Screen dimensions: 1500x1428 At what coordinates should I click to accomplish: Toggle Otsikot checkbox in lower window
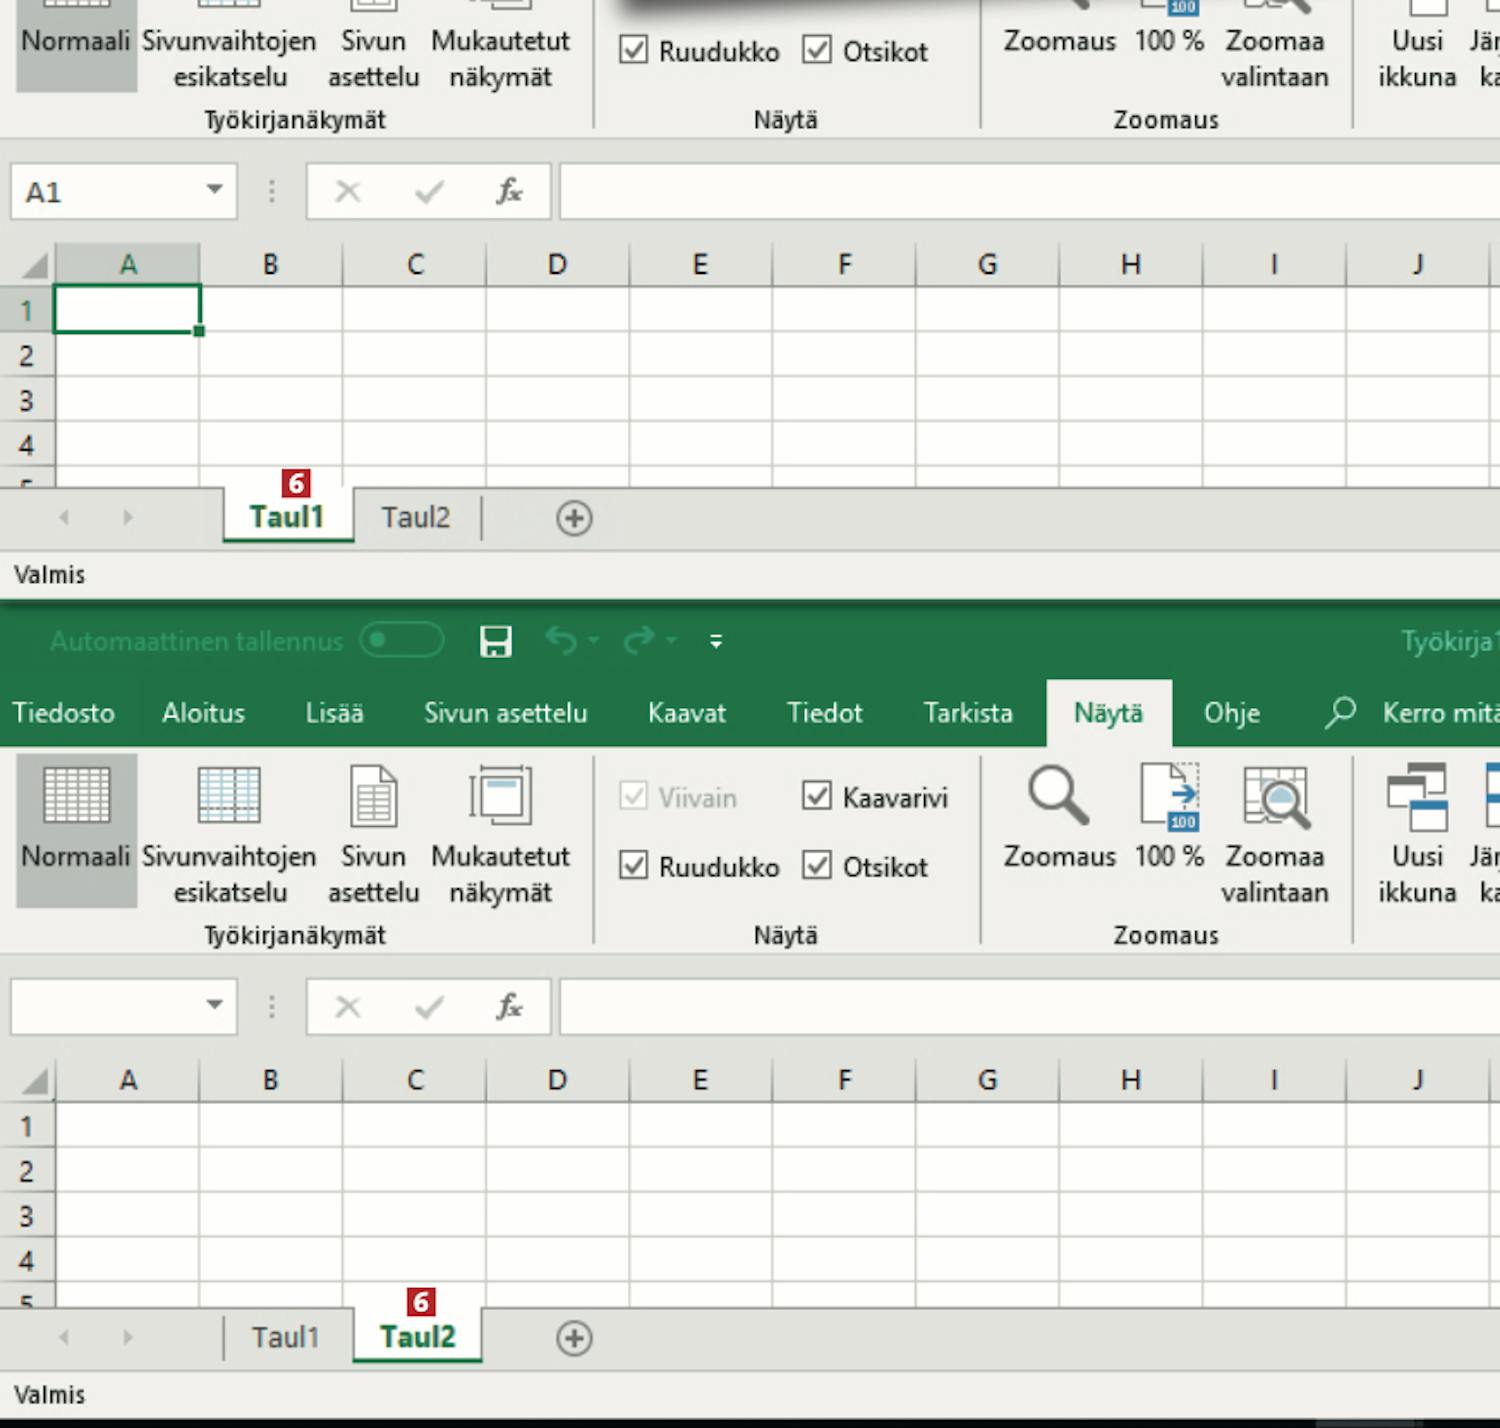(x=817, y=865)
